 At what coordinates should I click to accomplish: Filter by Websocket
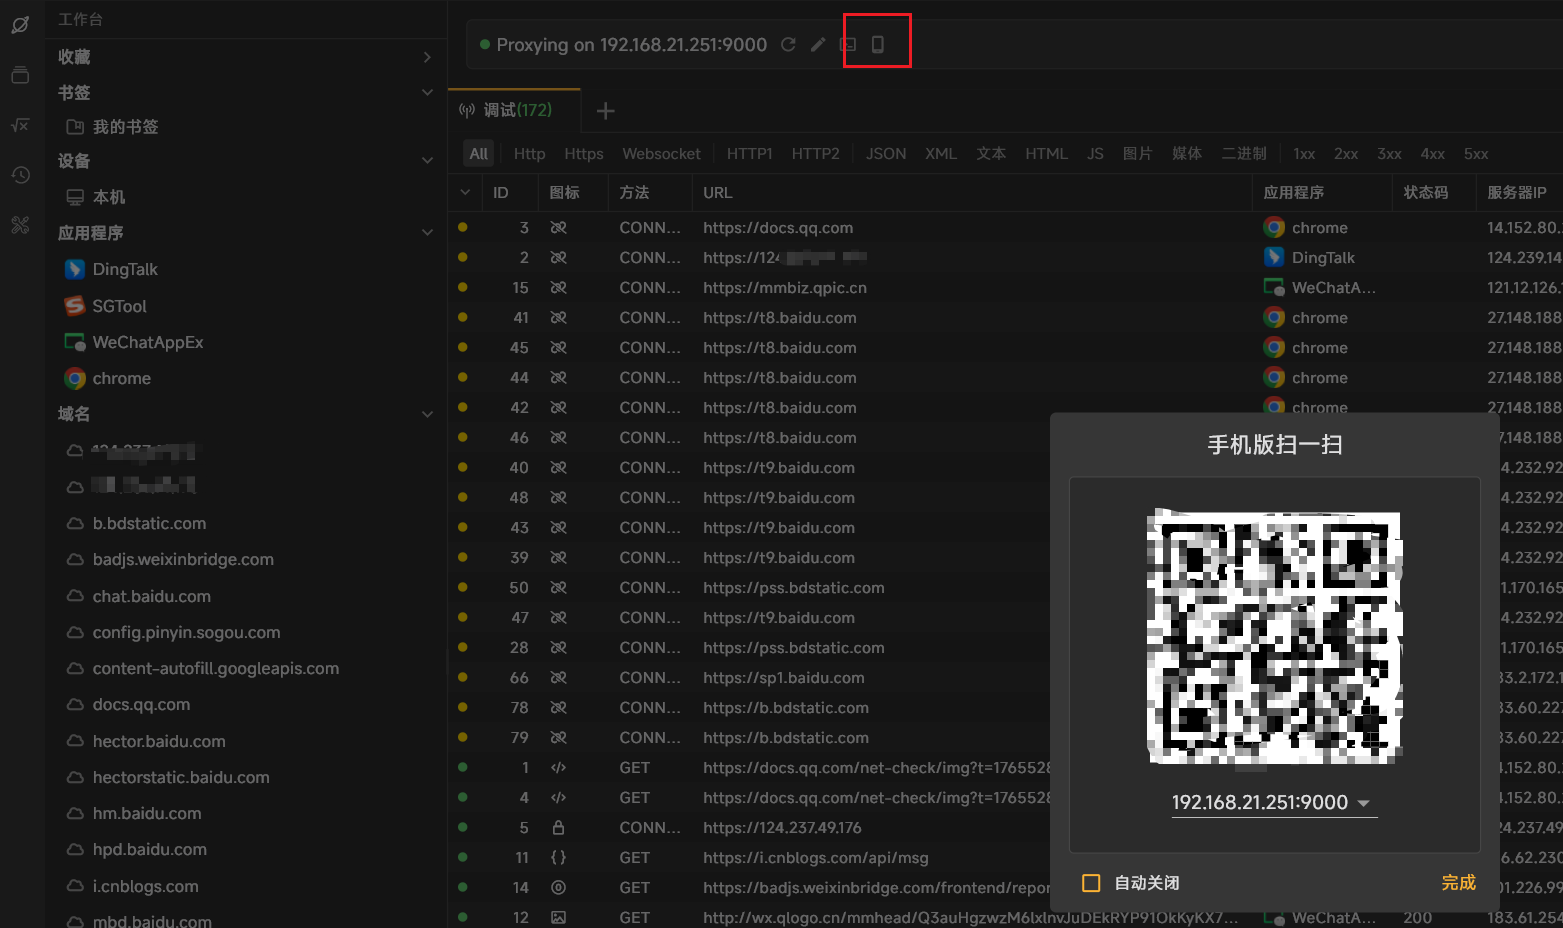661,153
